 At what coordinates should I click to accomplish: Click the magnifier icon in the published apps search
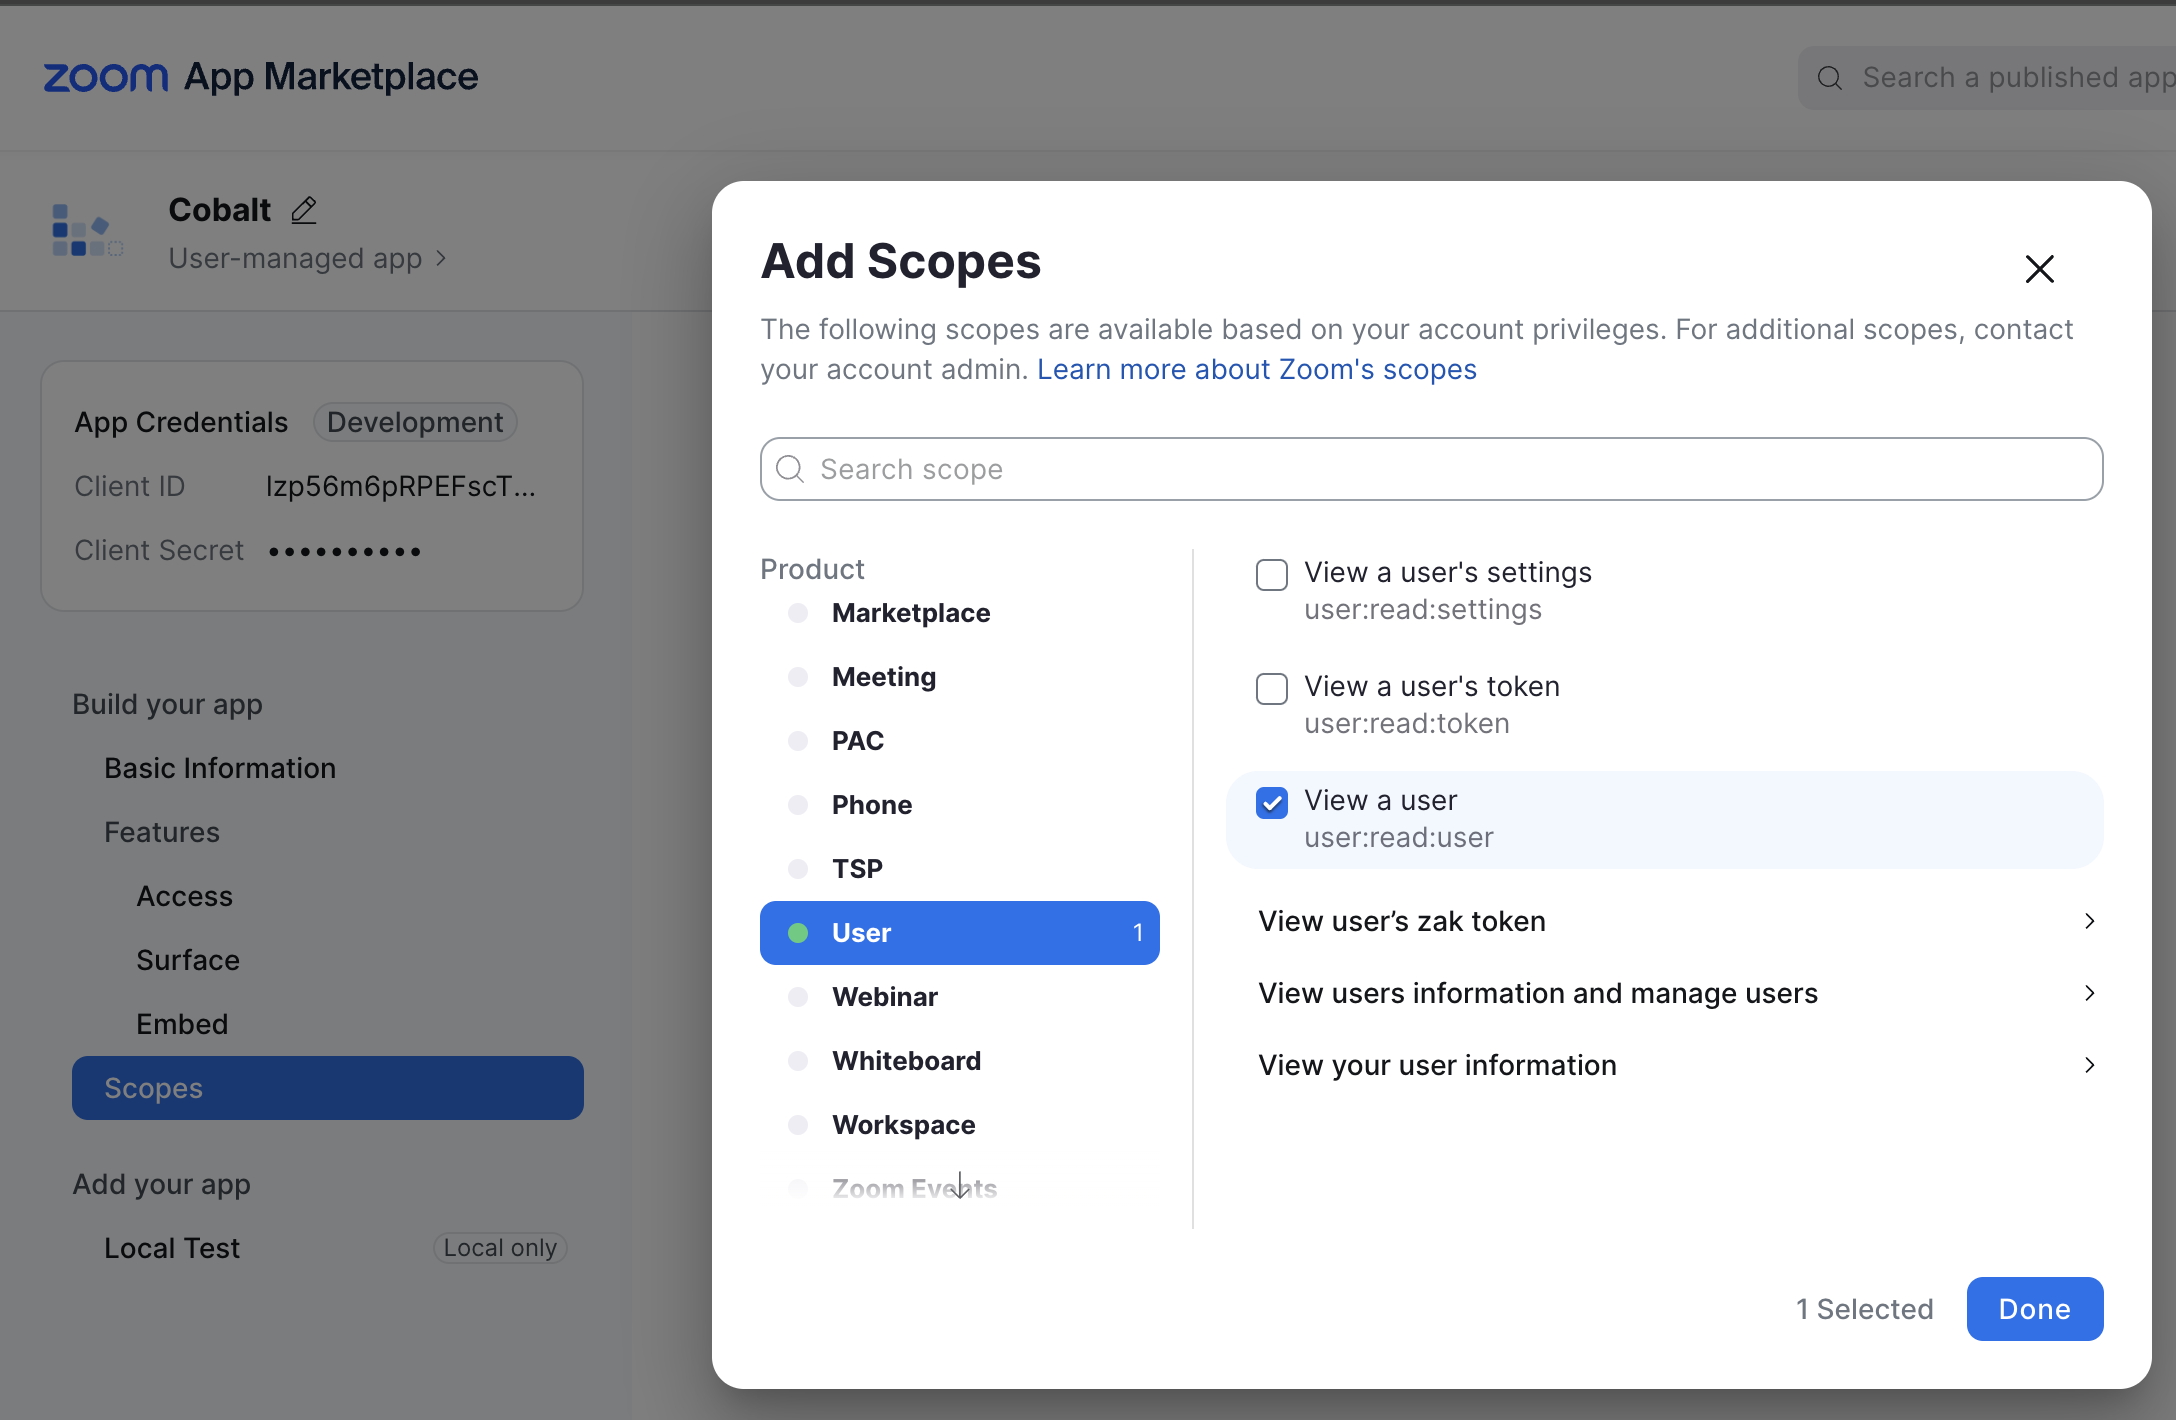[1830, 76]
